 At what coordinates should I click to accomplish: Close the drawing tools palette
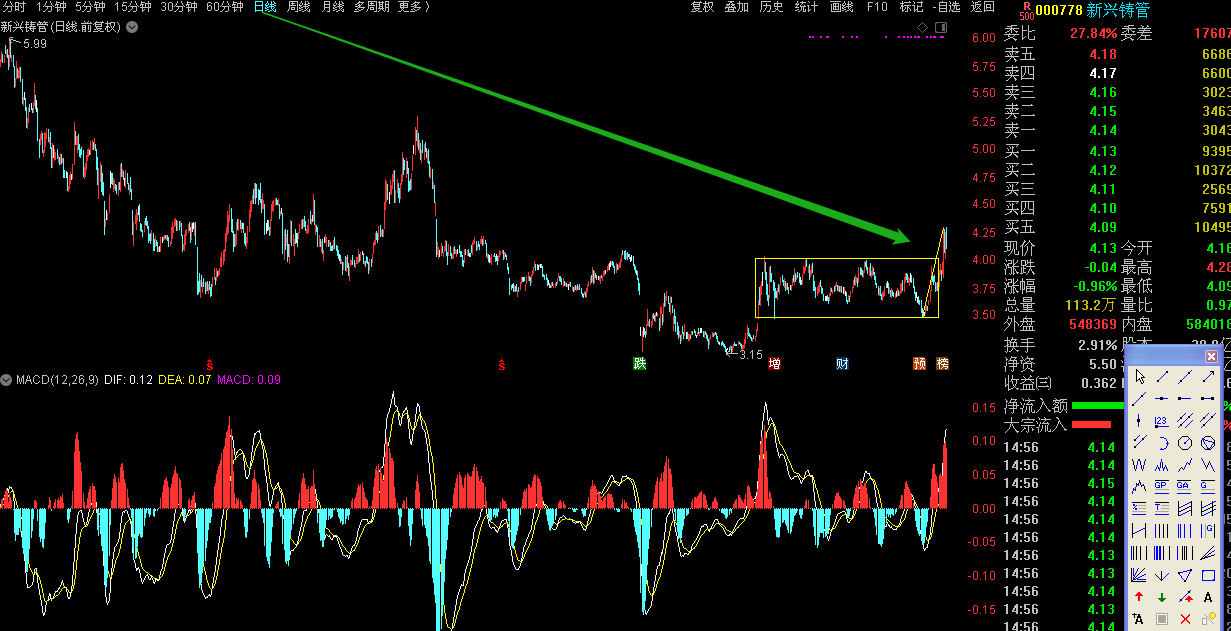tap(1211, 357)
